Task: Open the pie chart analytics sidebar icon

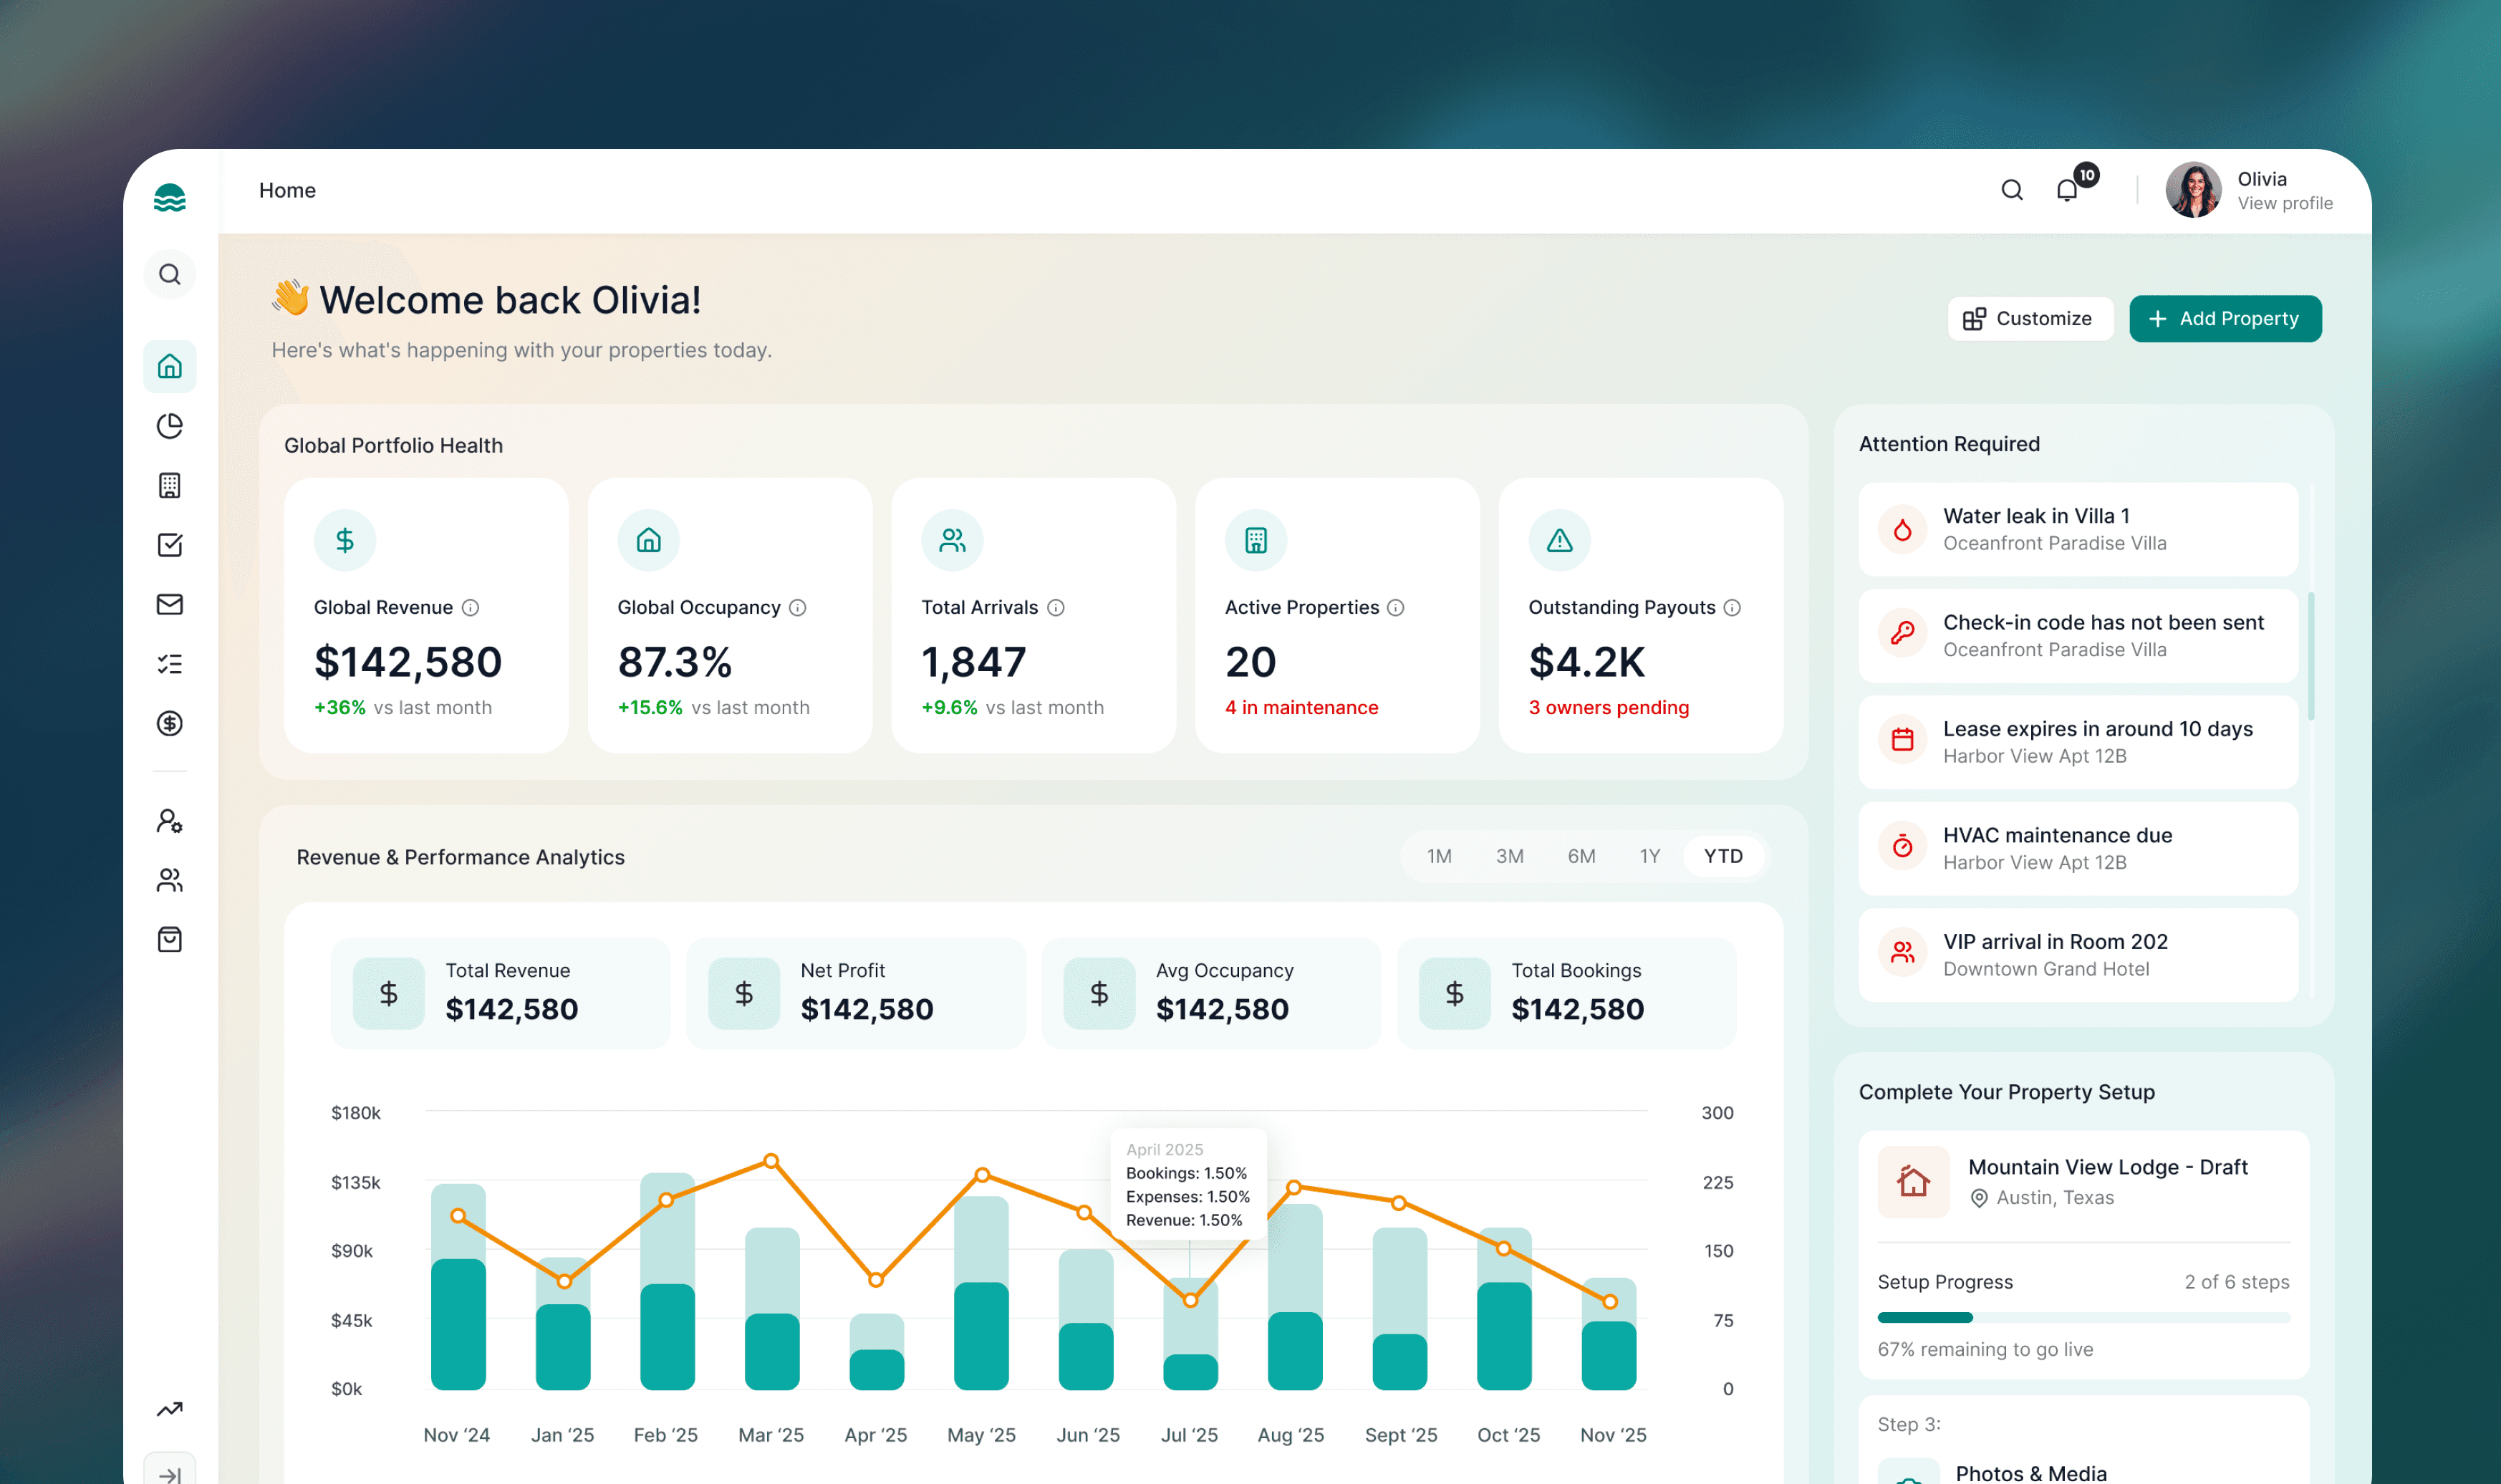Action: [x=170, y=426]
